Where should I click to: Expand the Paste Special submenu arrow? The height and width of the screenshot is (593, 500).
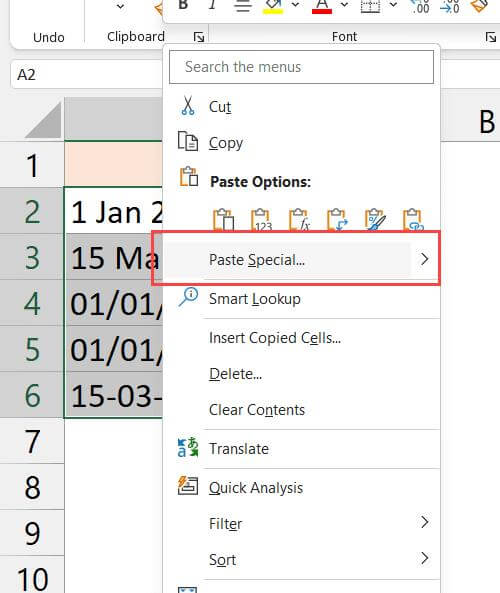424,259
